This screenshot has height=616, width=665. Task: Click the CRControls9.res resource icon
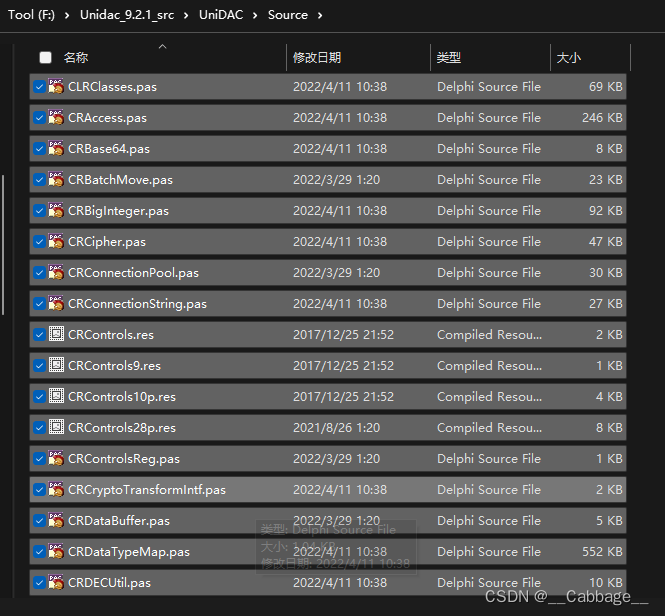56,365
